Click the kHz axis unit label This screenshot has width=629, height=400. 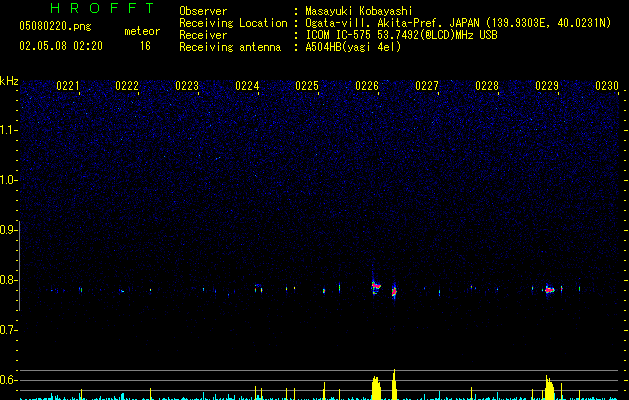click(9, 81)
